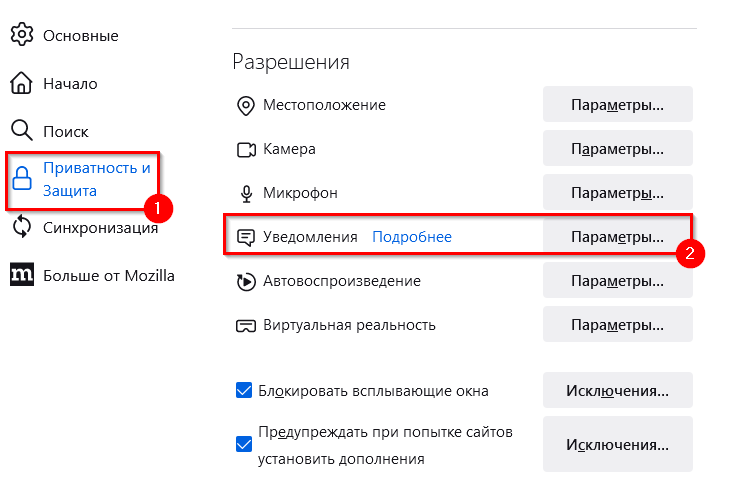
Task: Click the VR headset icon in permissions
Action: coord(245,325)
